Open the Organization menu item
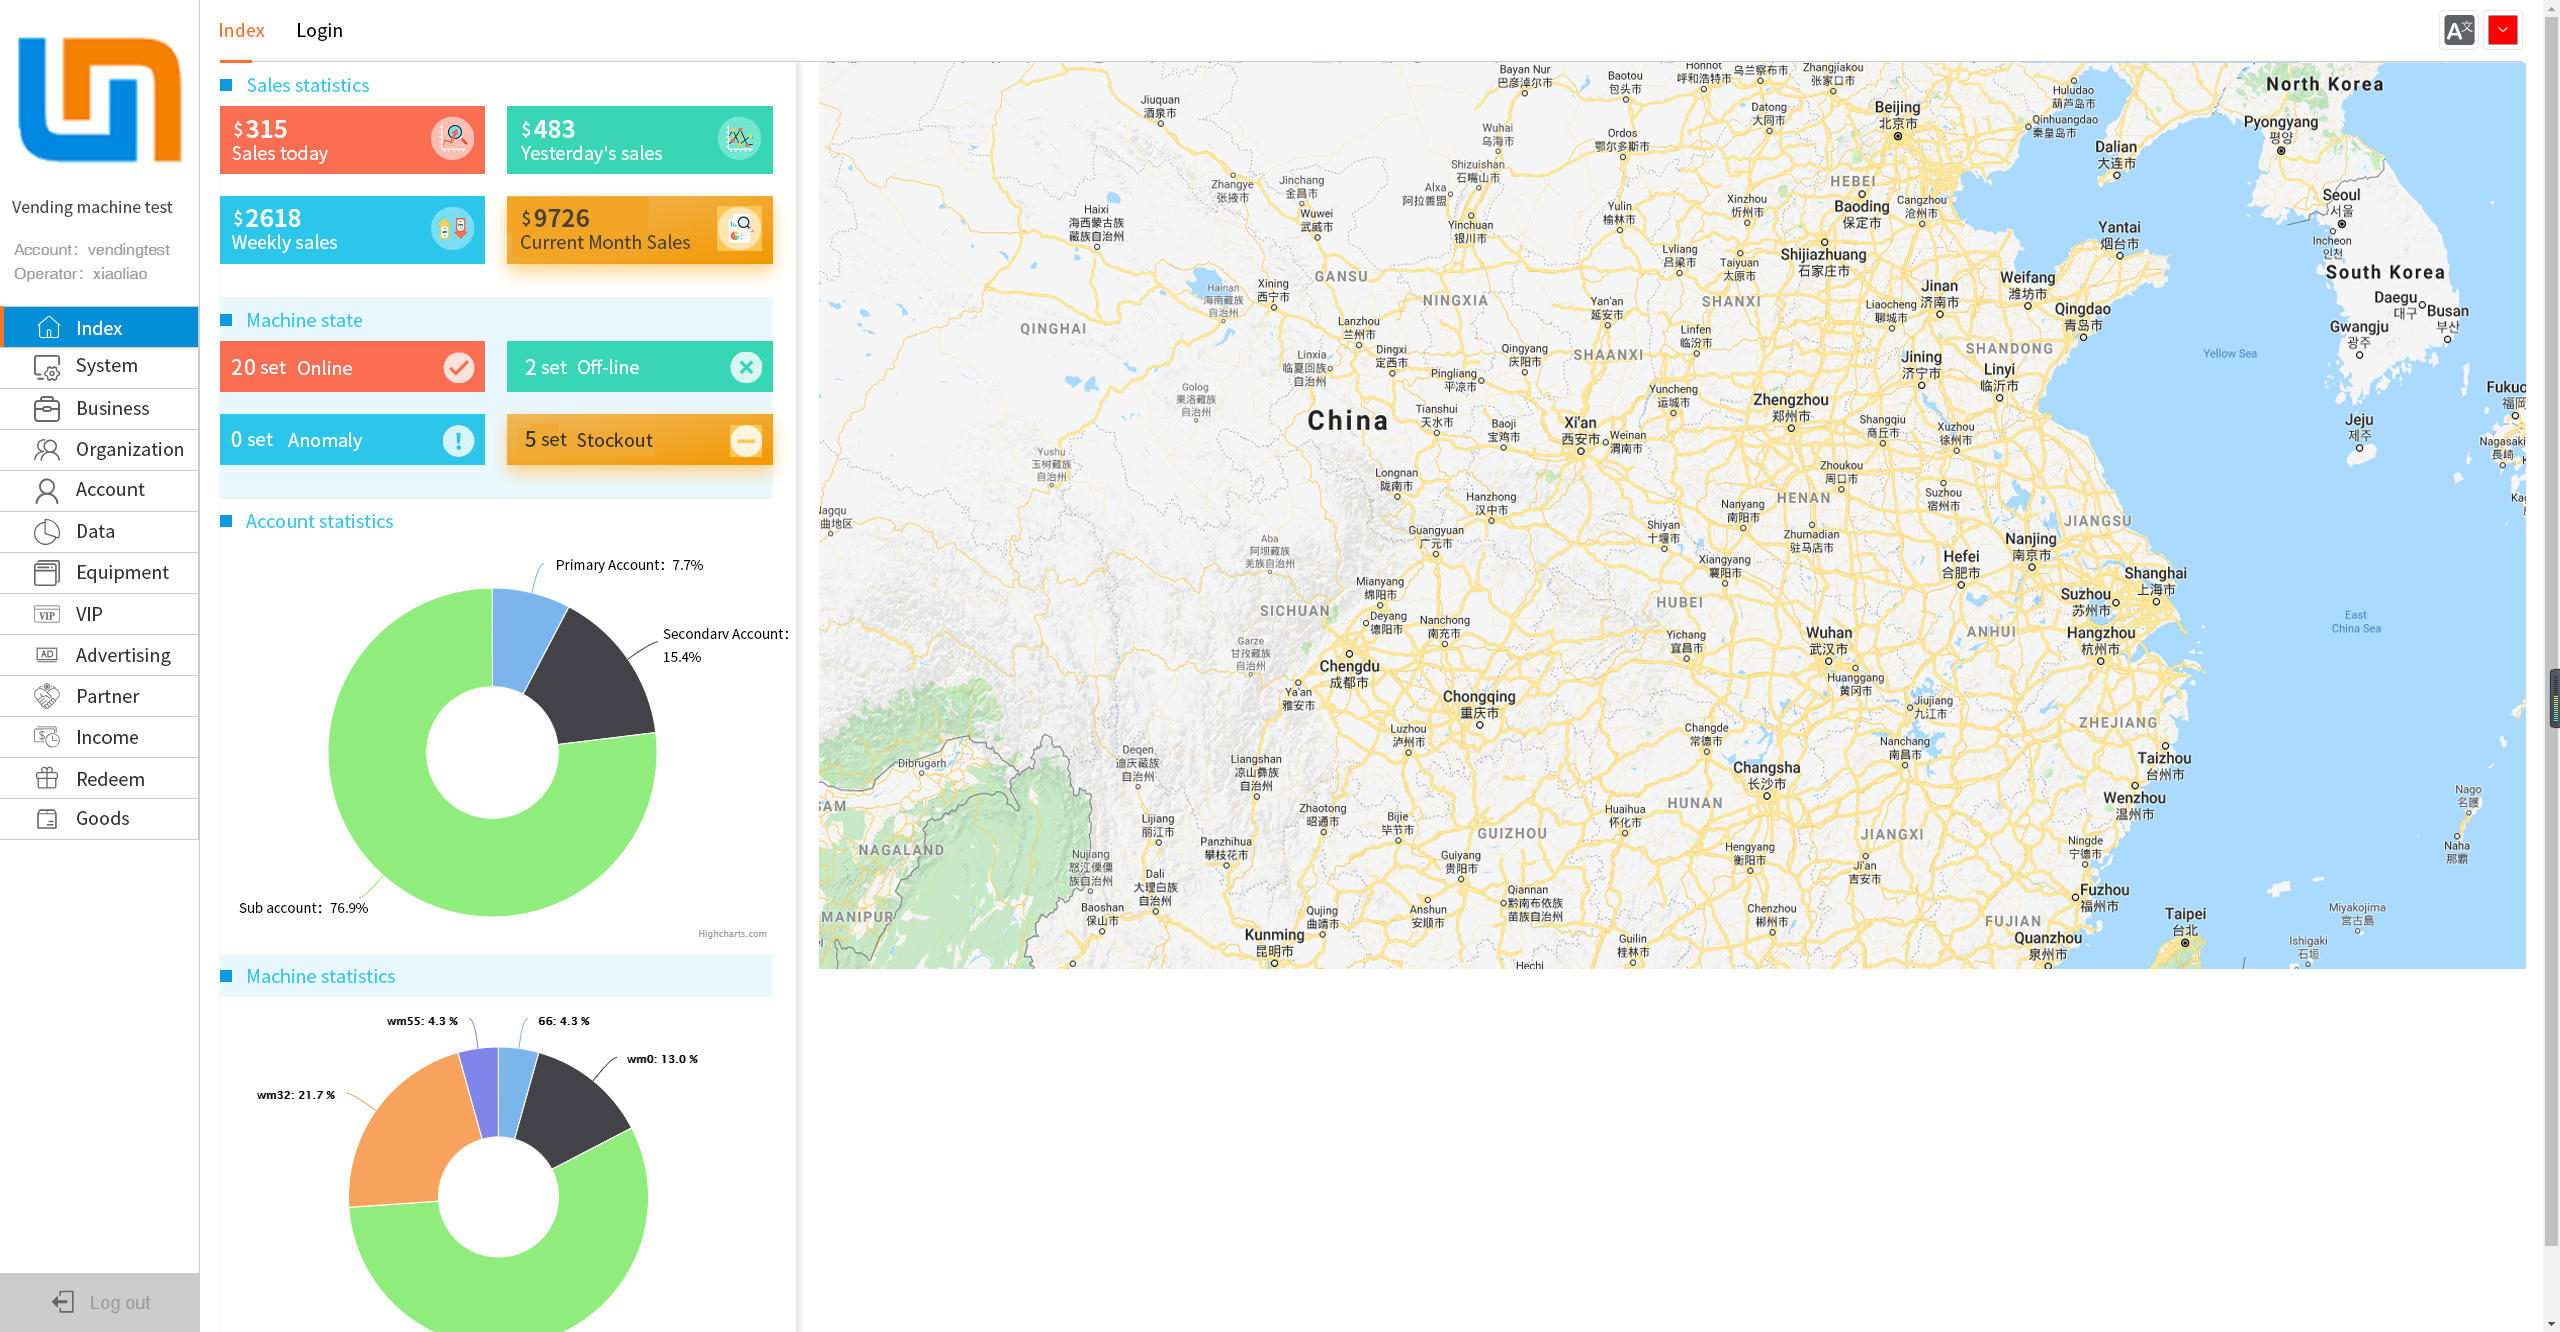This screenshot has width=2560, height=1332. 99,450
